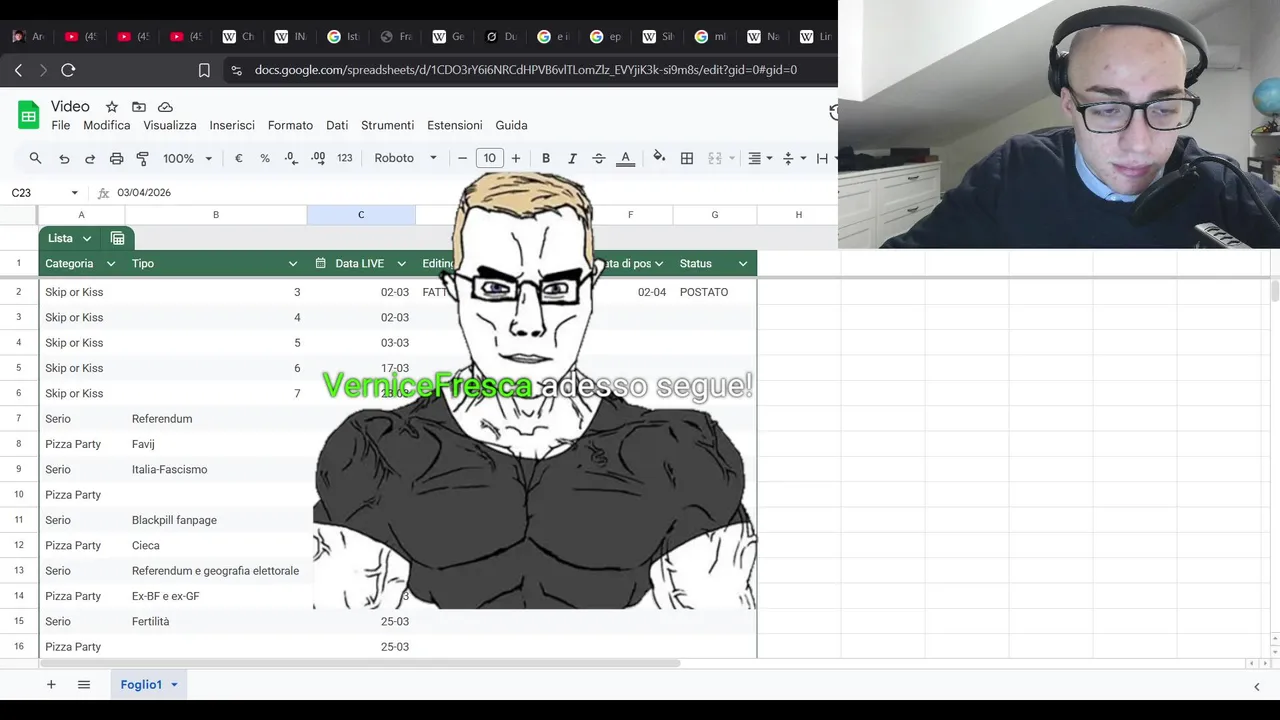Viewport: 1280px width, 720px height.
Task: Select column C header
Action: click(361, 215)
